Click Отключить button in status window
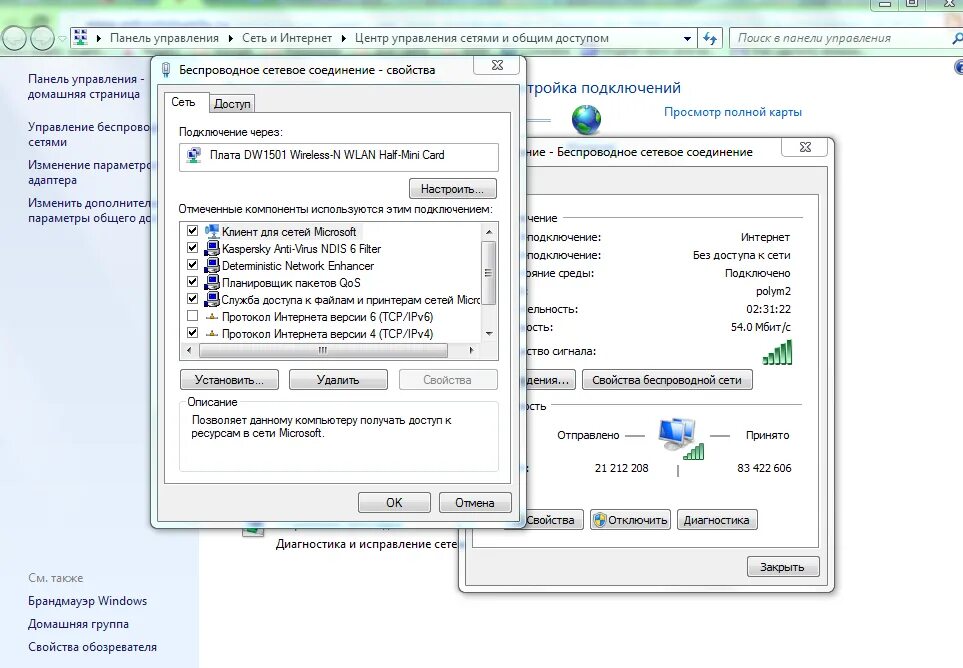The image size is (963, 668). coord(630,520)
